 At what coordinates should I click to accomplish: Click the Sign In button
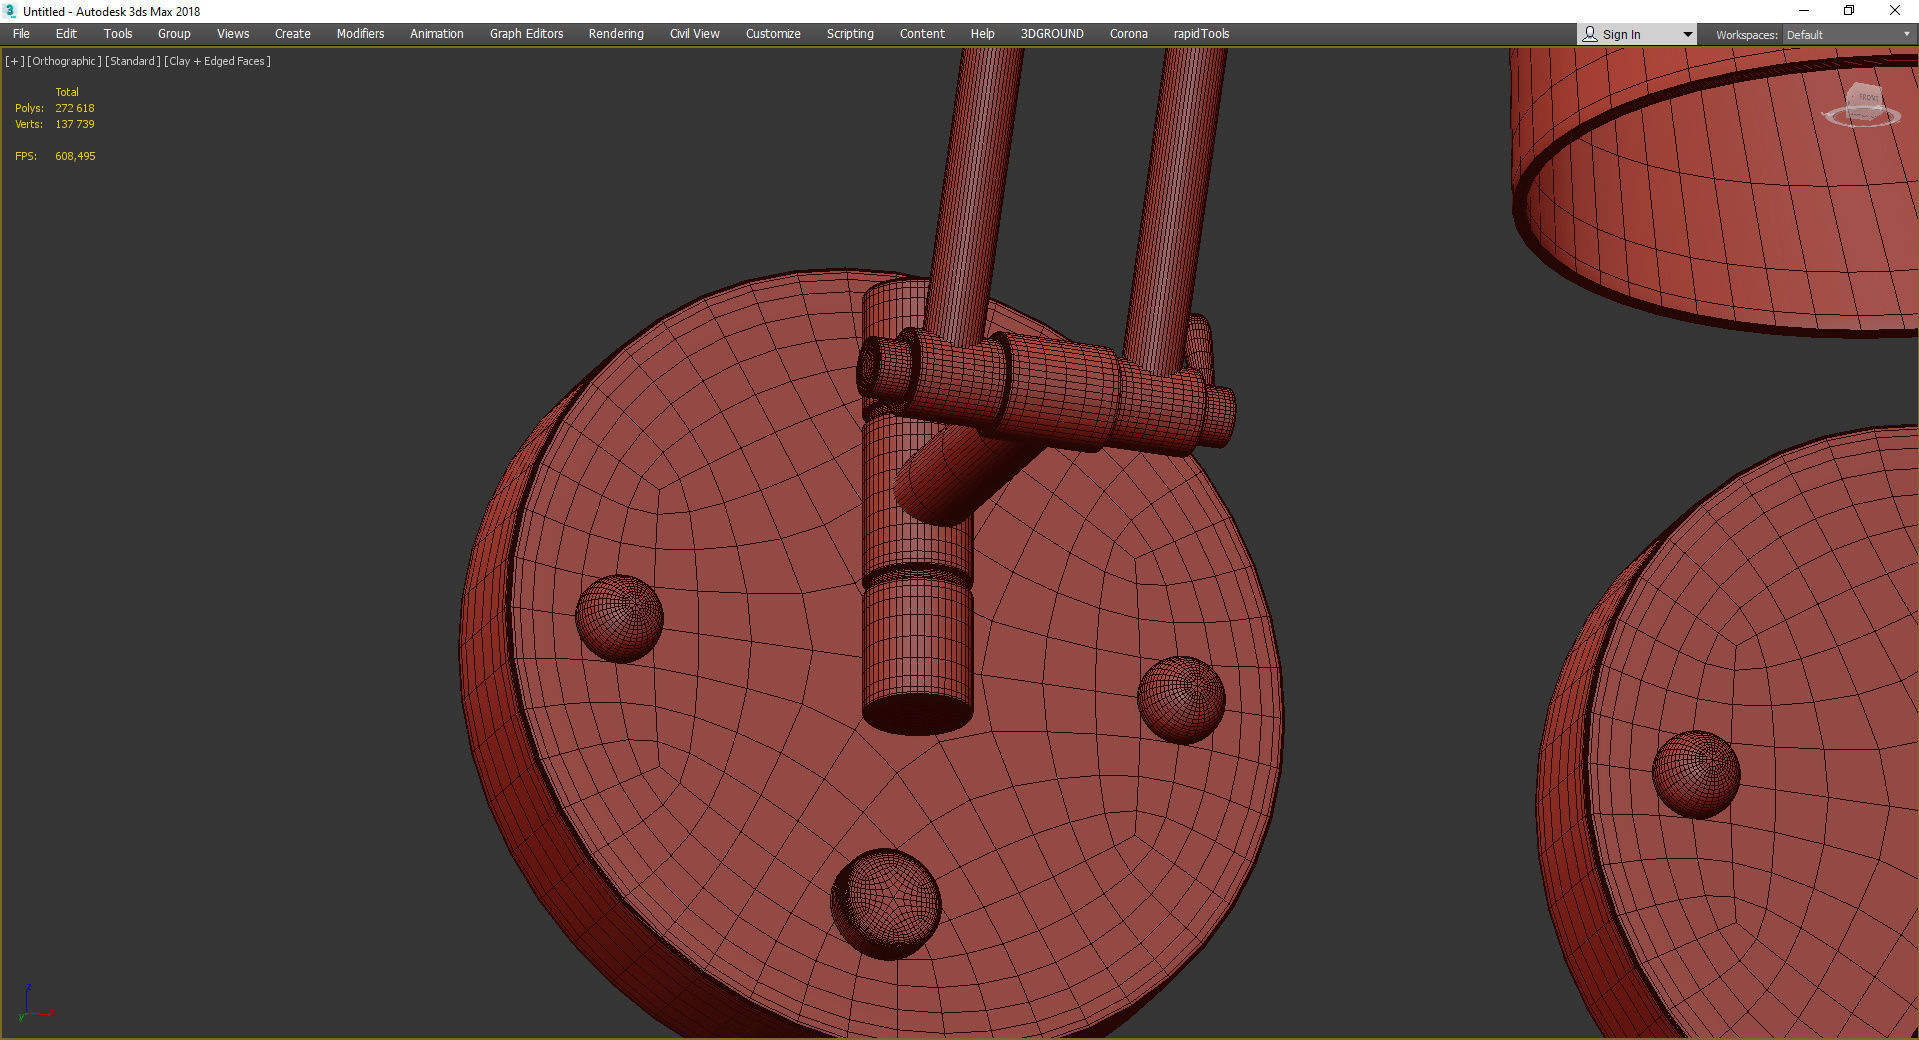pos(1621,34)
